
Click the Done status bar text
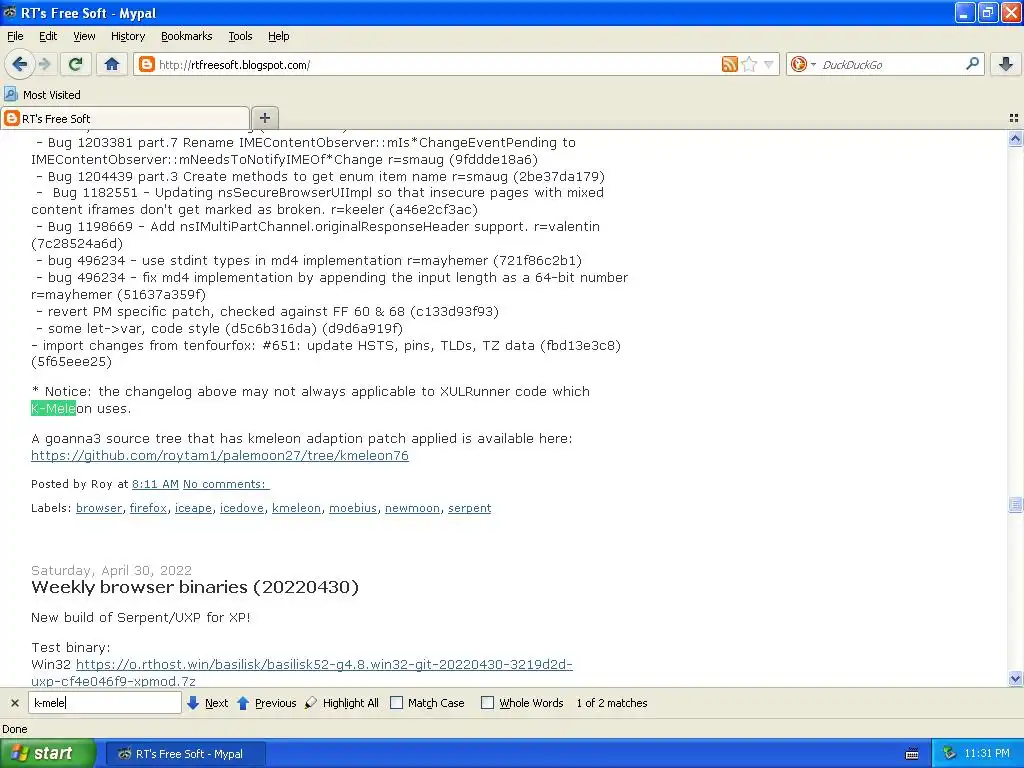(15, 729)
